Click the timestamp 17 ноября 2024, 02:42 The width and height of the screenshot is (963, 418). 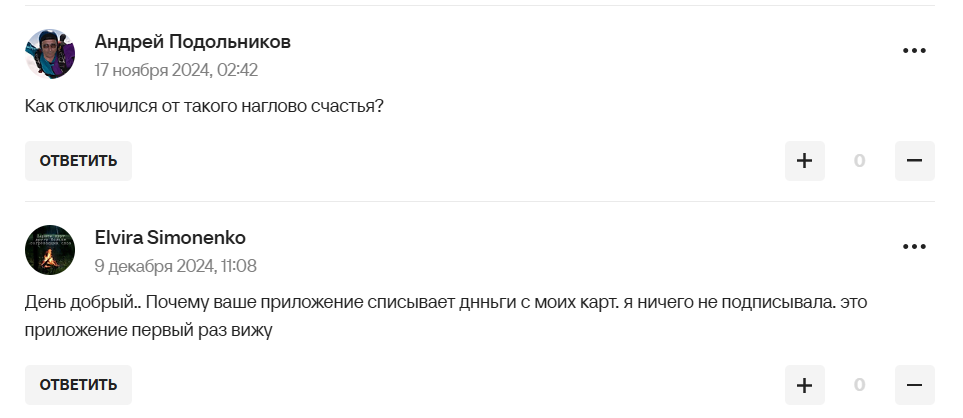click(x=176, y=70)
